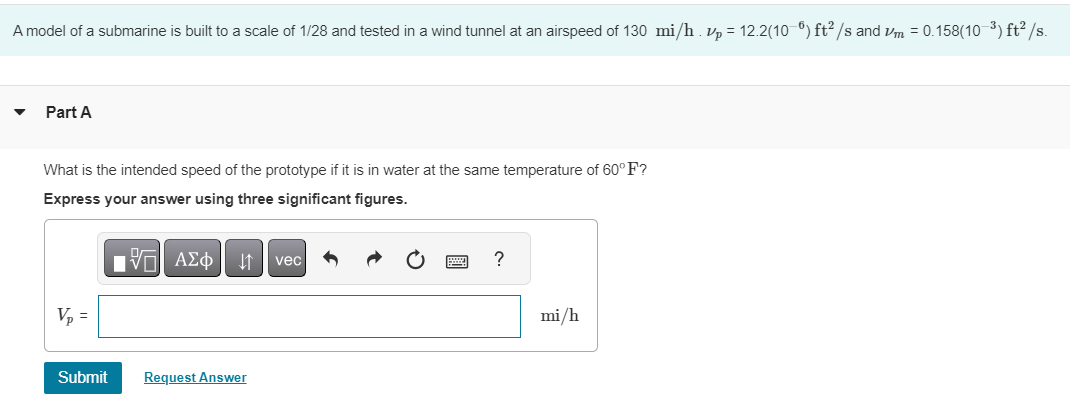Viewport: 1070px width, 418px height.
Task: Submit the answer
Action: point(82,377)
